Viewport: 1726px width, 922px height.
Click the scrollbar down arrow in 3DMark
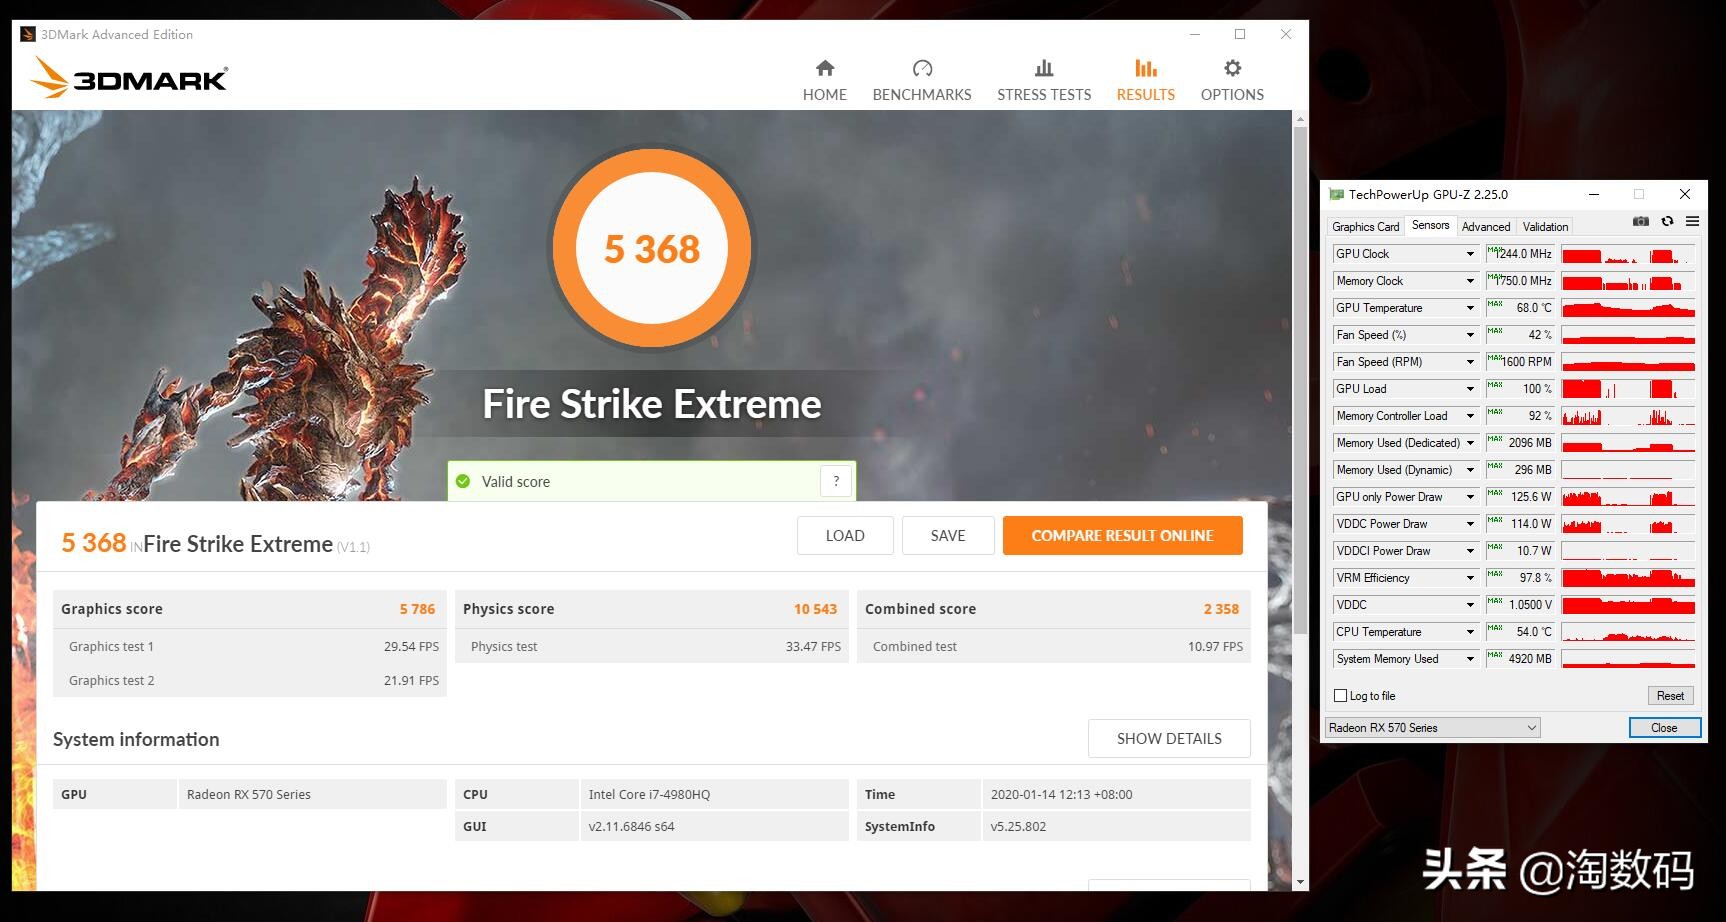tap(1300, 882)
